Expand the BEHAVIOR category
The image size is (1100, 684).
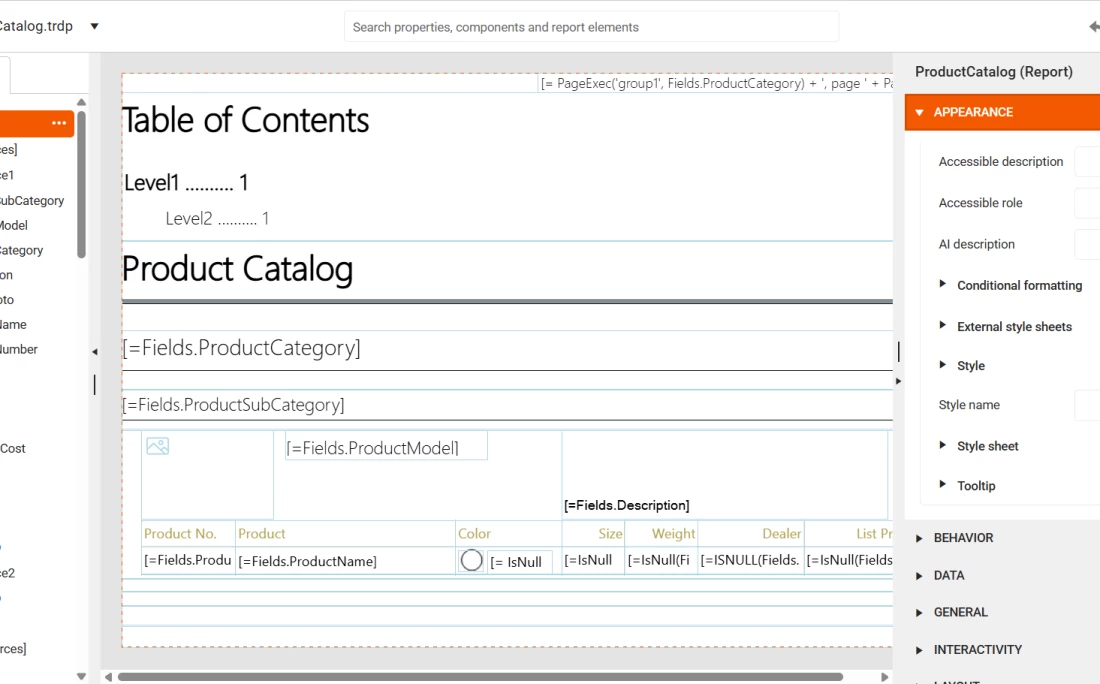(919, 538)
